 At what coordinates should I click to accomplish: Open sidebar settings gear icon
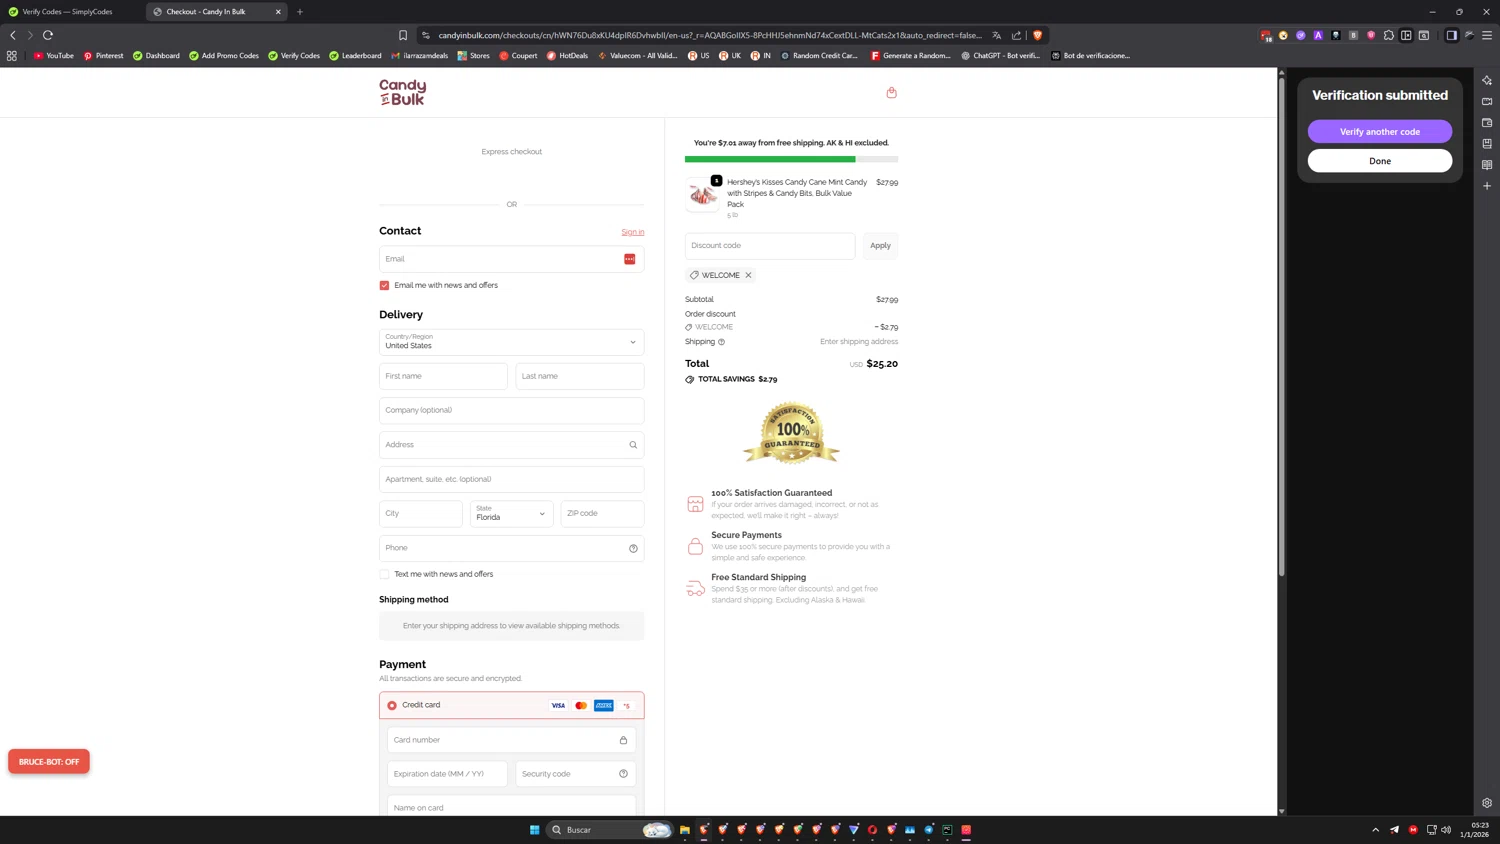1487,803
